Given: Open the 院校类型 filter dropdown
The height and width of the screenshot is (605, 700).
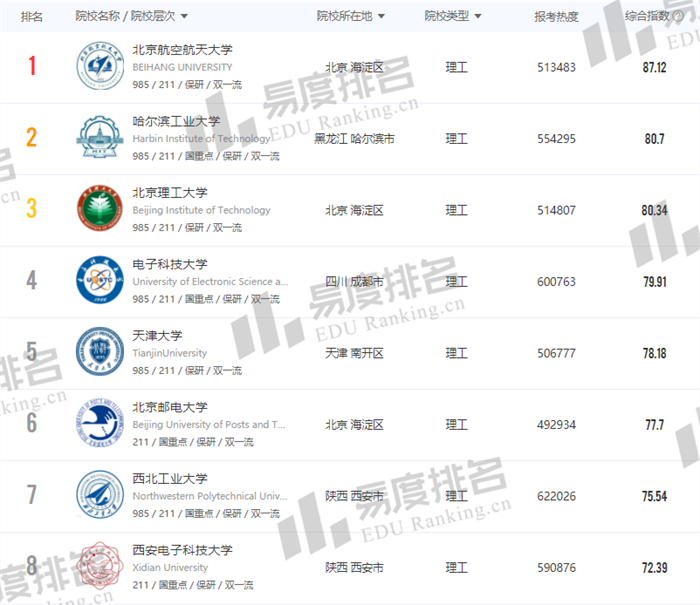Looking at the screenshot, I should tap(453, 17).
